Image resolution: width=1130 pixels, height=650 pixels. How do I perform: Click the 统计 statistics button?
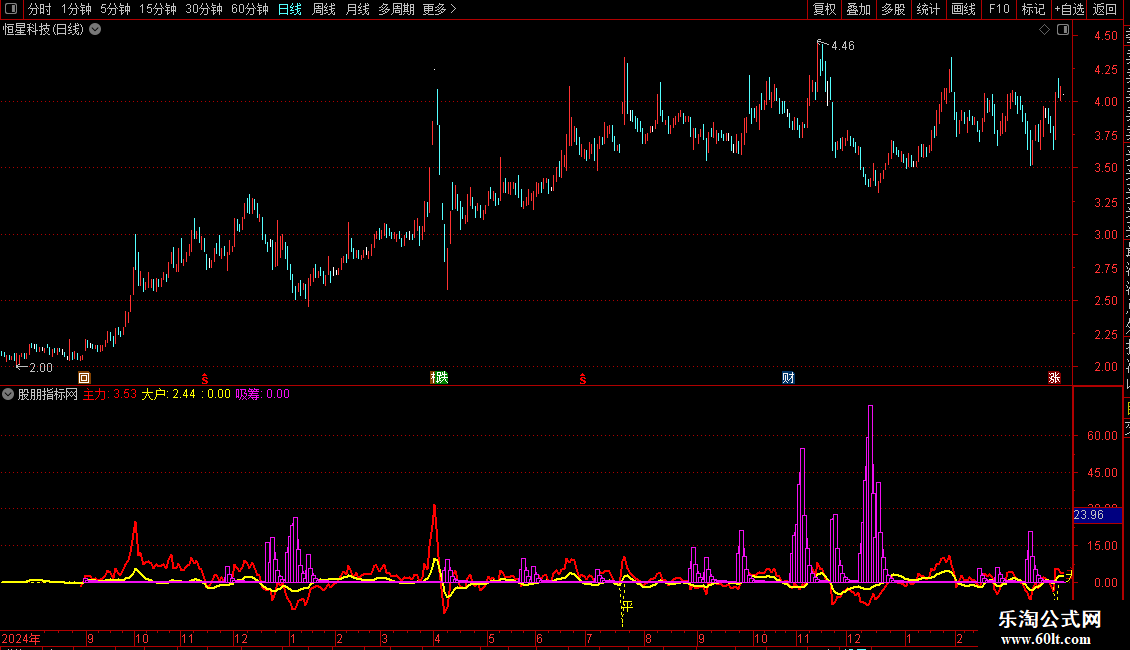(927, 9)
